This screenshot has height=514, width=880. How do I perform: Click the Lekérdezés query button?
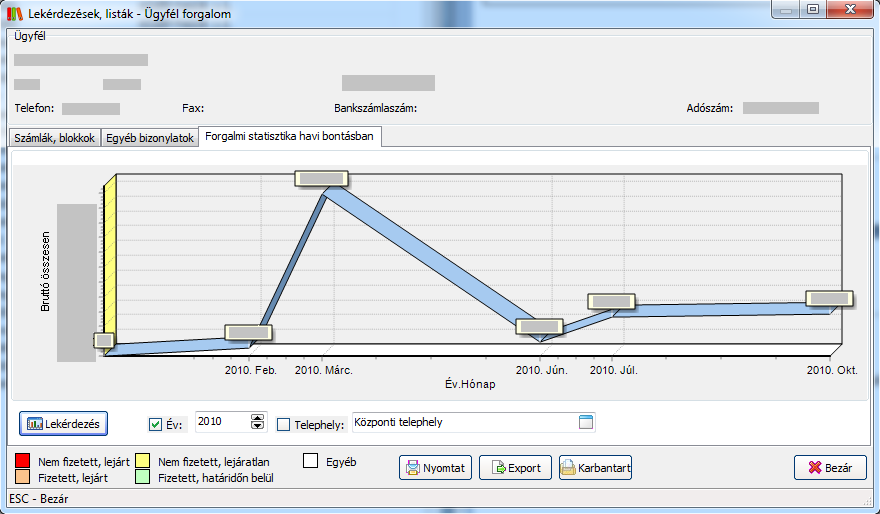tap(64, 423)
